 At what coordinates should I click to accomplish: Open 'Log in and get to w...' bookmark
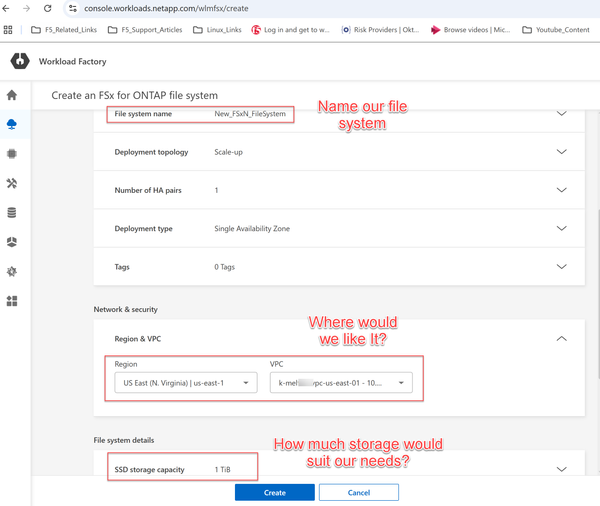pos(290,30)
